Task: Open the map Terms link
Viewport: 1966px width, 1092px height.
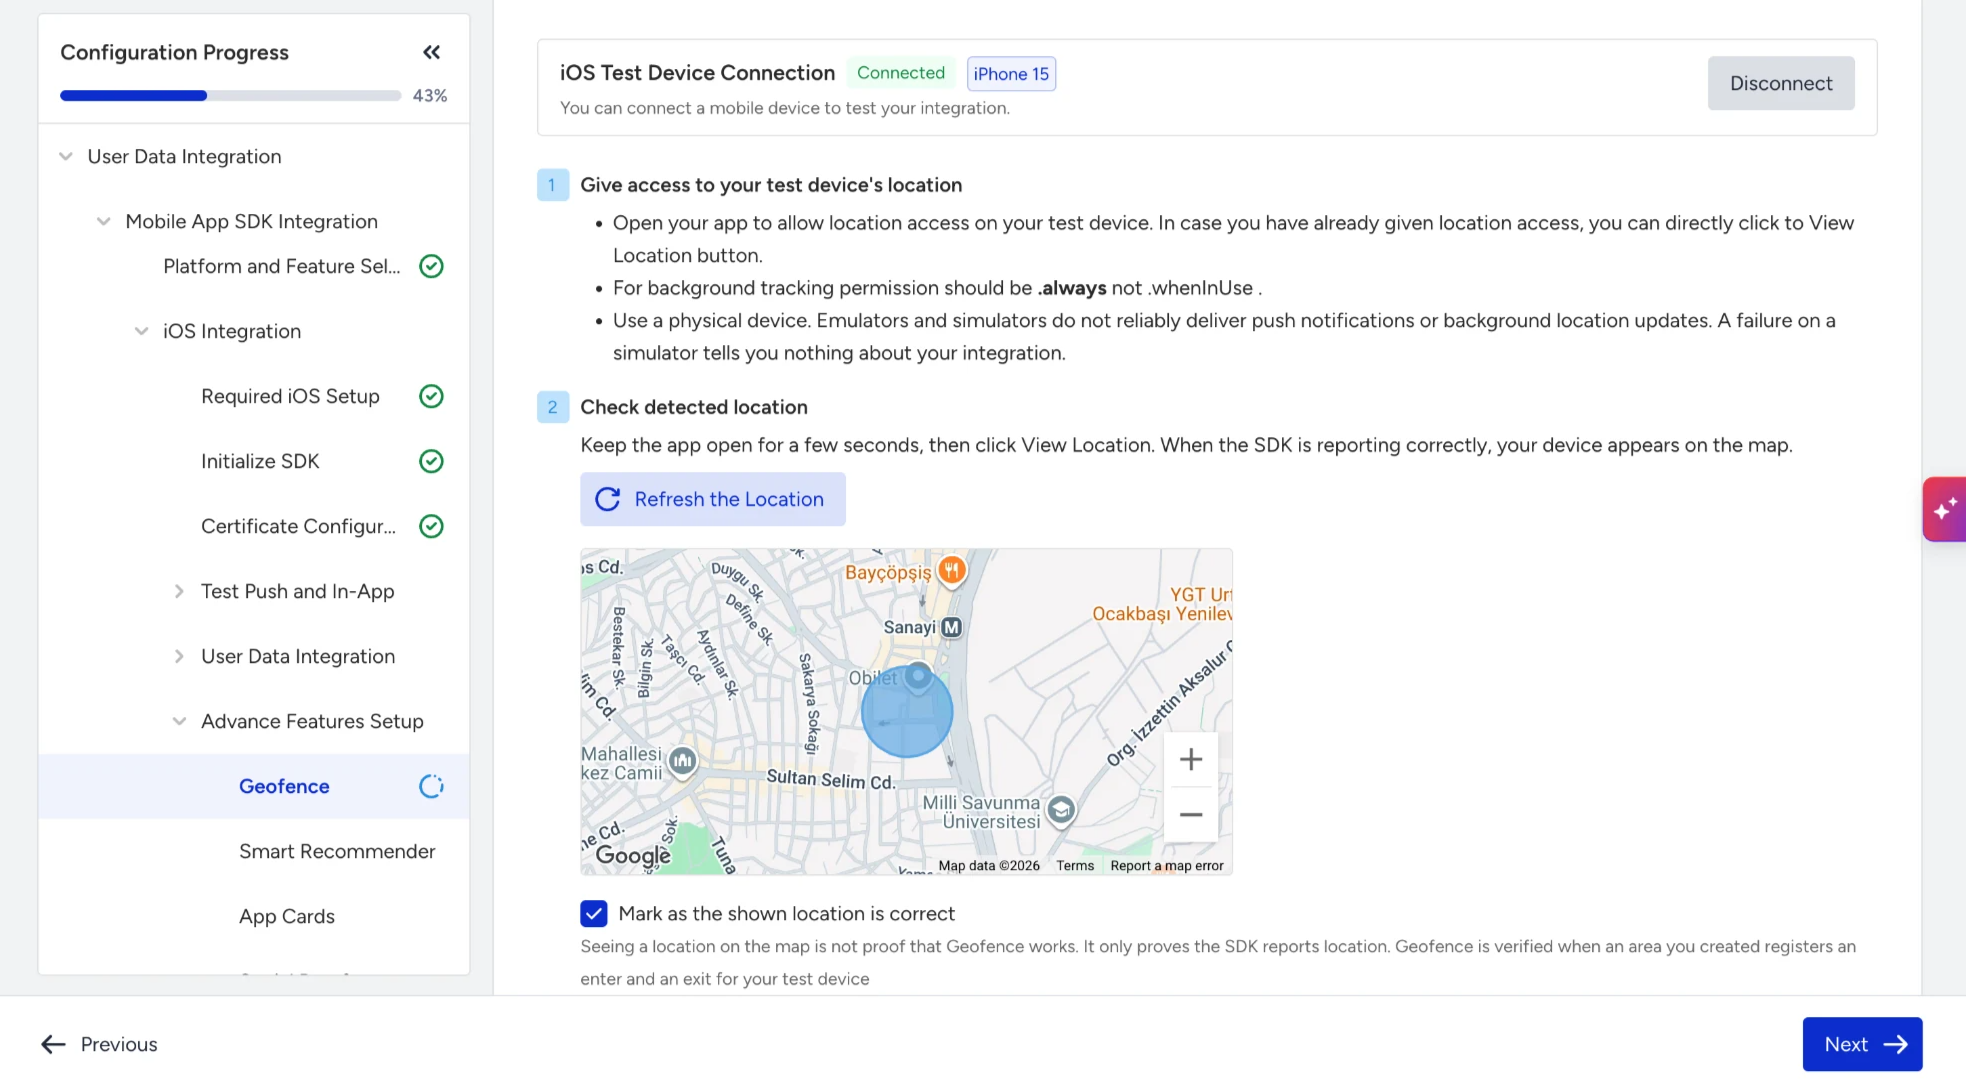Action: (1075, 866)
